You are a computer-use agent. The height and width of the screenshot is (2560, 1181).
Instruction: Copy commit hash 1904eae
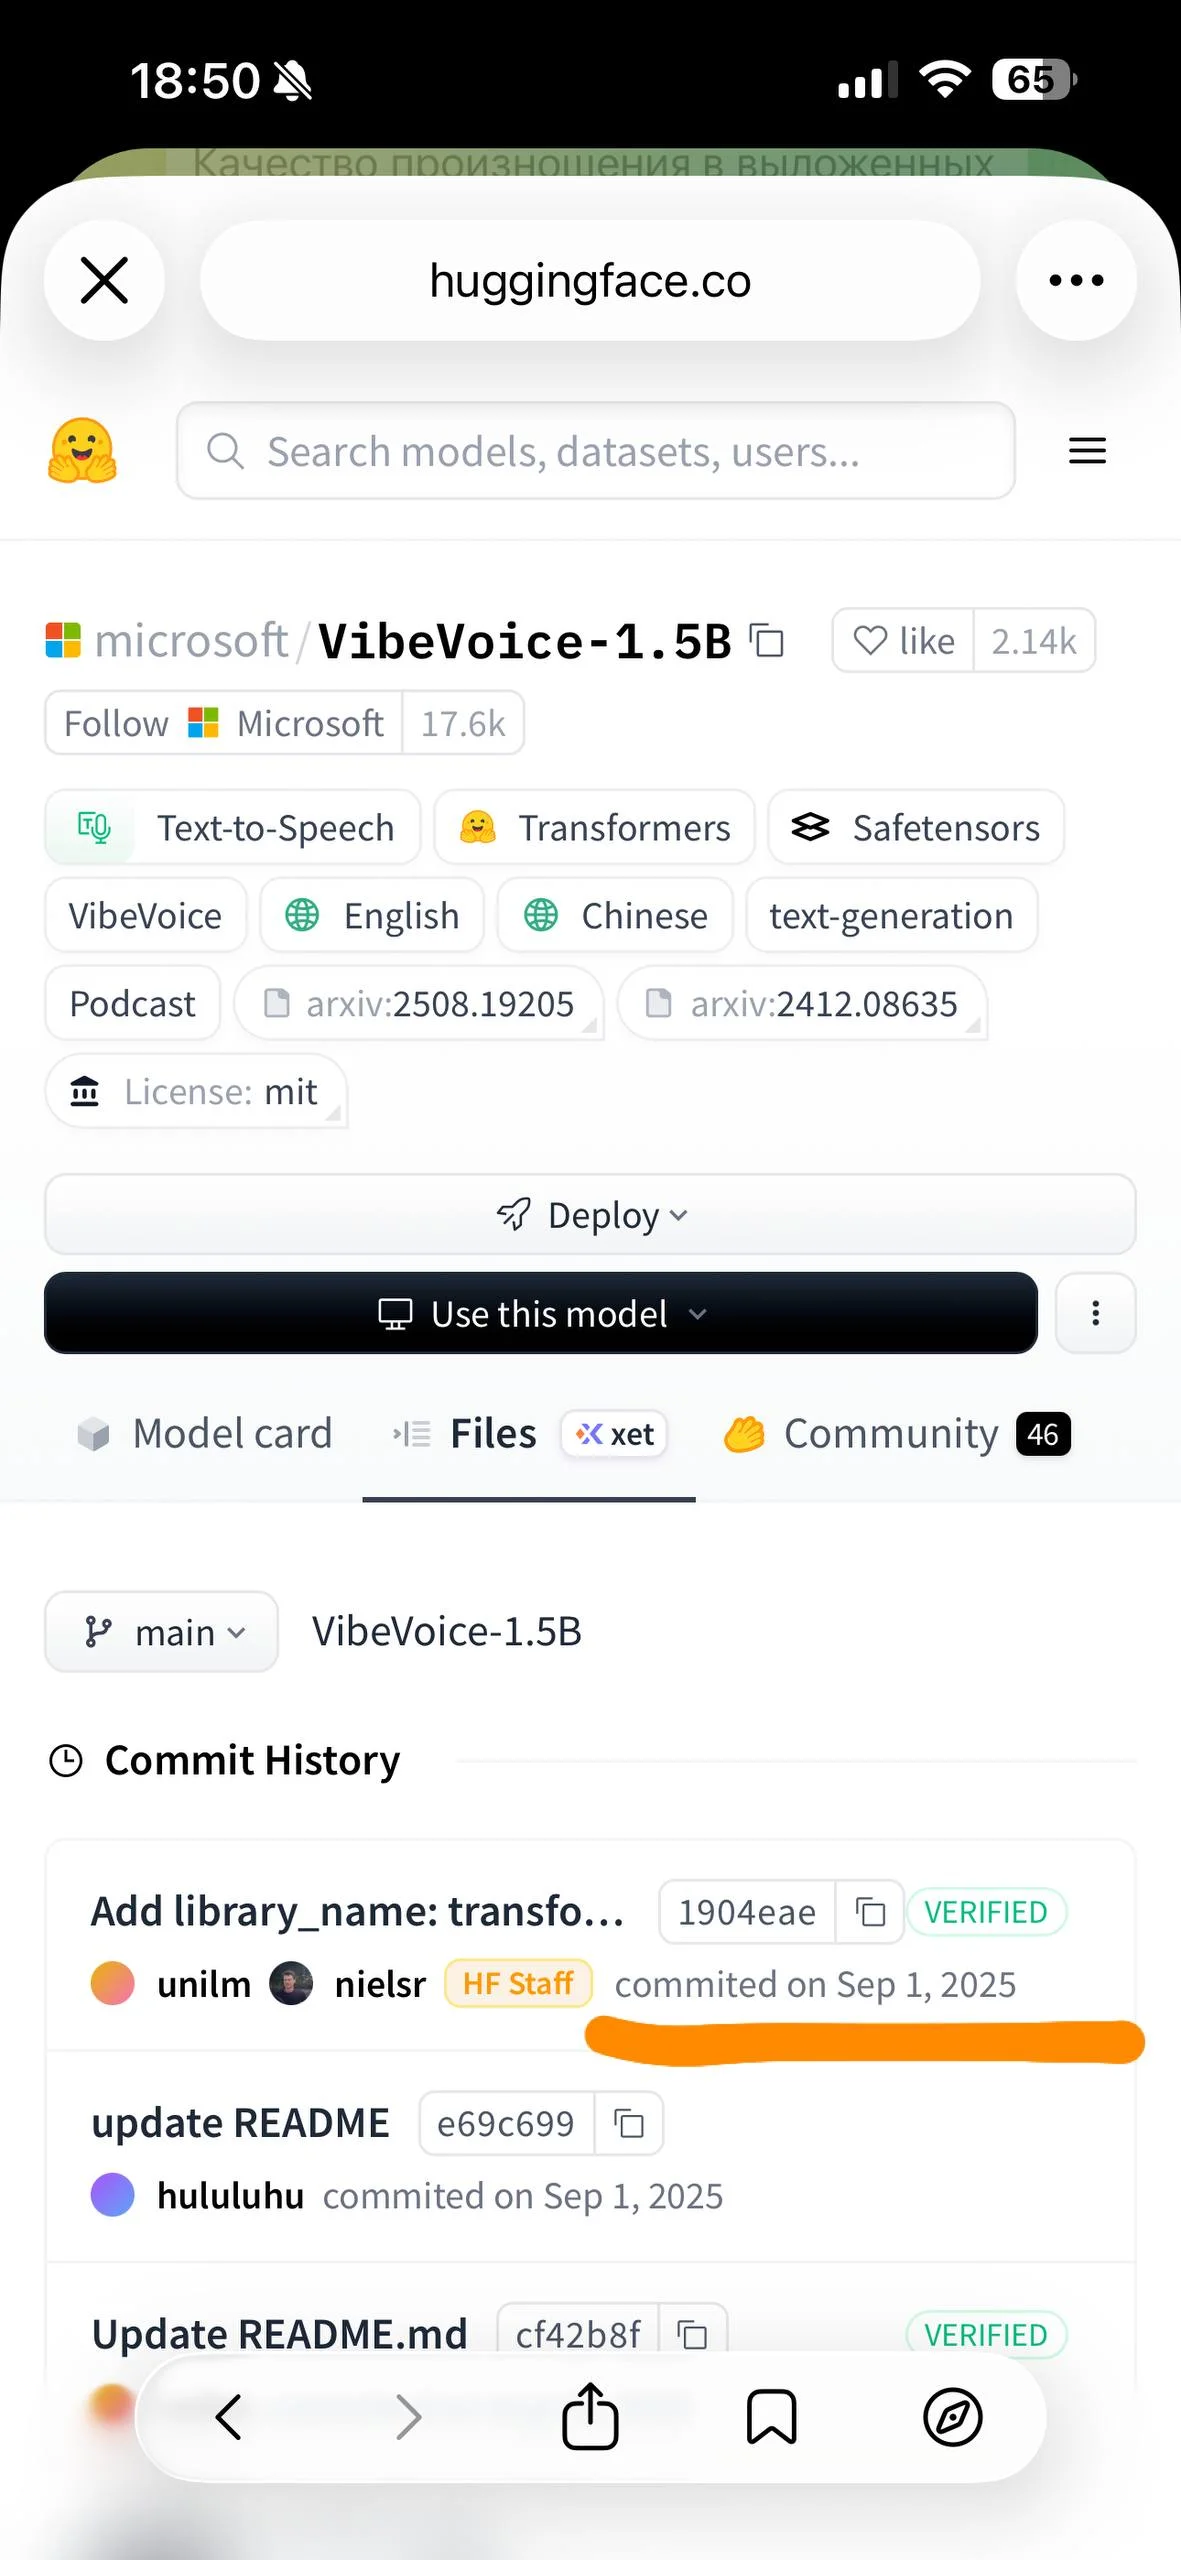click(870, 1912)
